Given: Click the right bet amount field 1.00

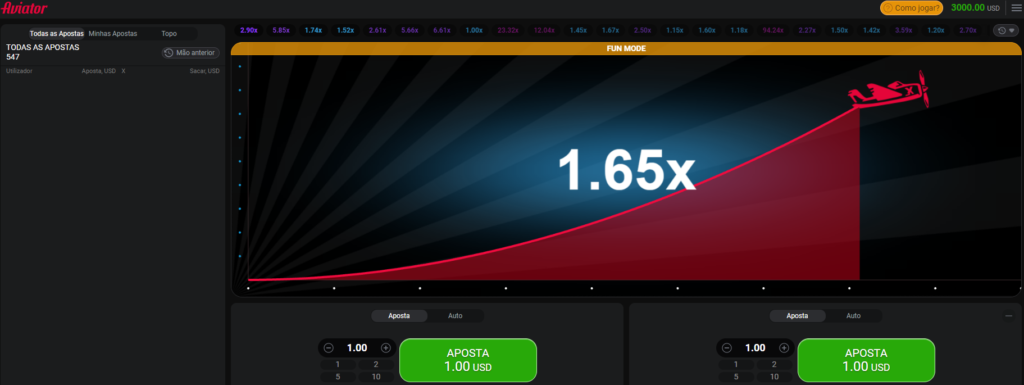Looking at the screenshot, I should coord(755,348).
